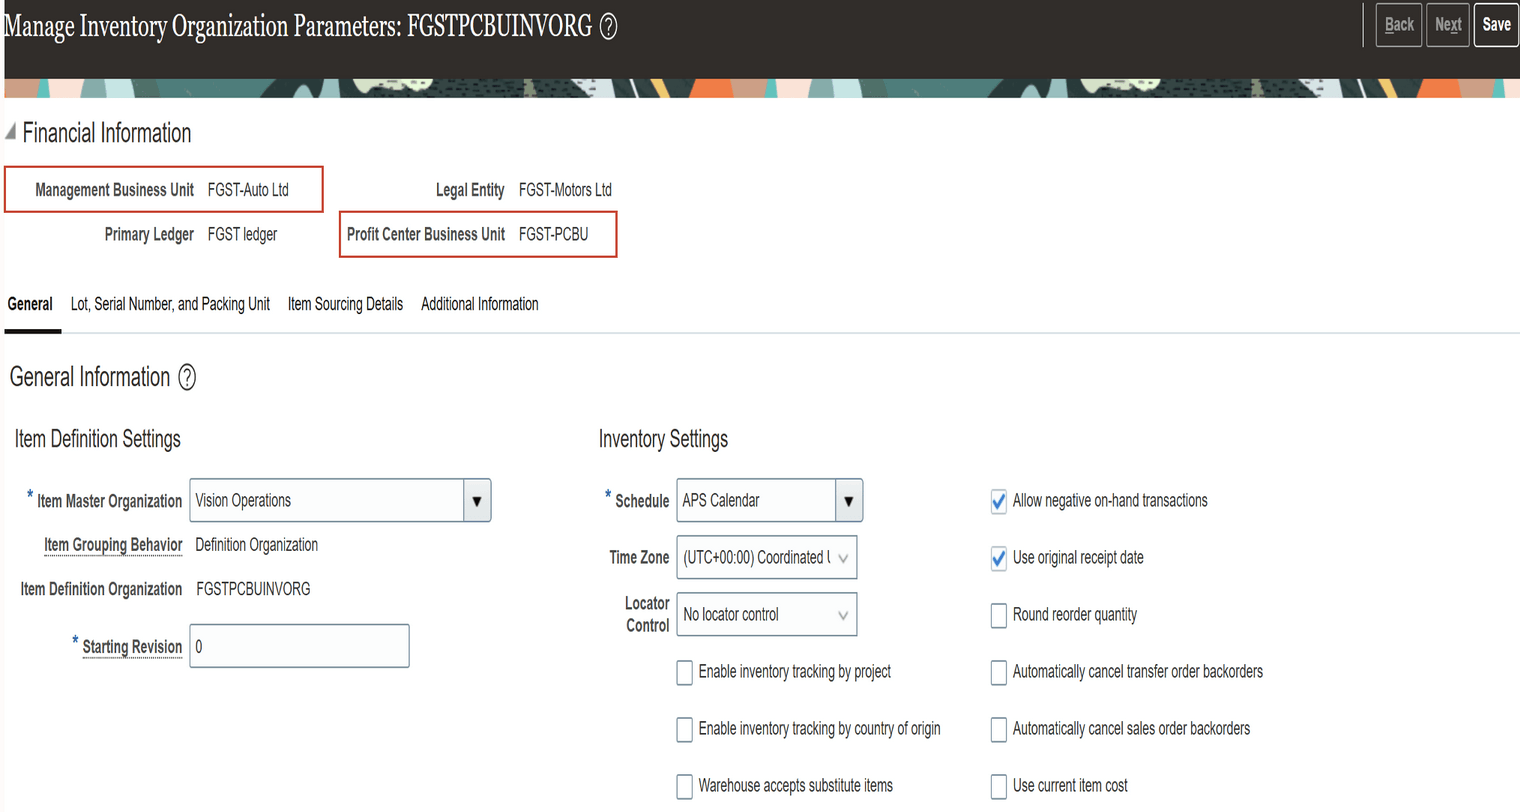Open the Additional Information tab
This screenshot has width=1520, height=812.
[x=479, y=304]
